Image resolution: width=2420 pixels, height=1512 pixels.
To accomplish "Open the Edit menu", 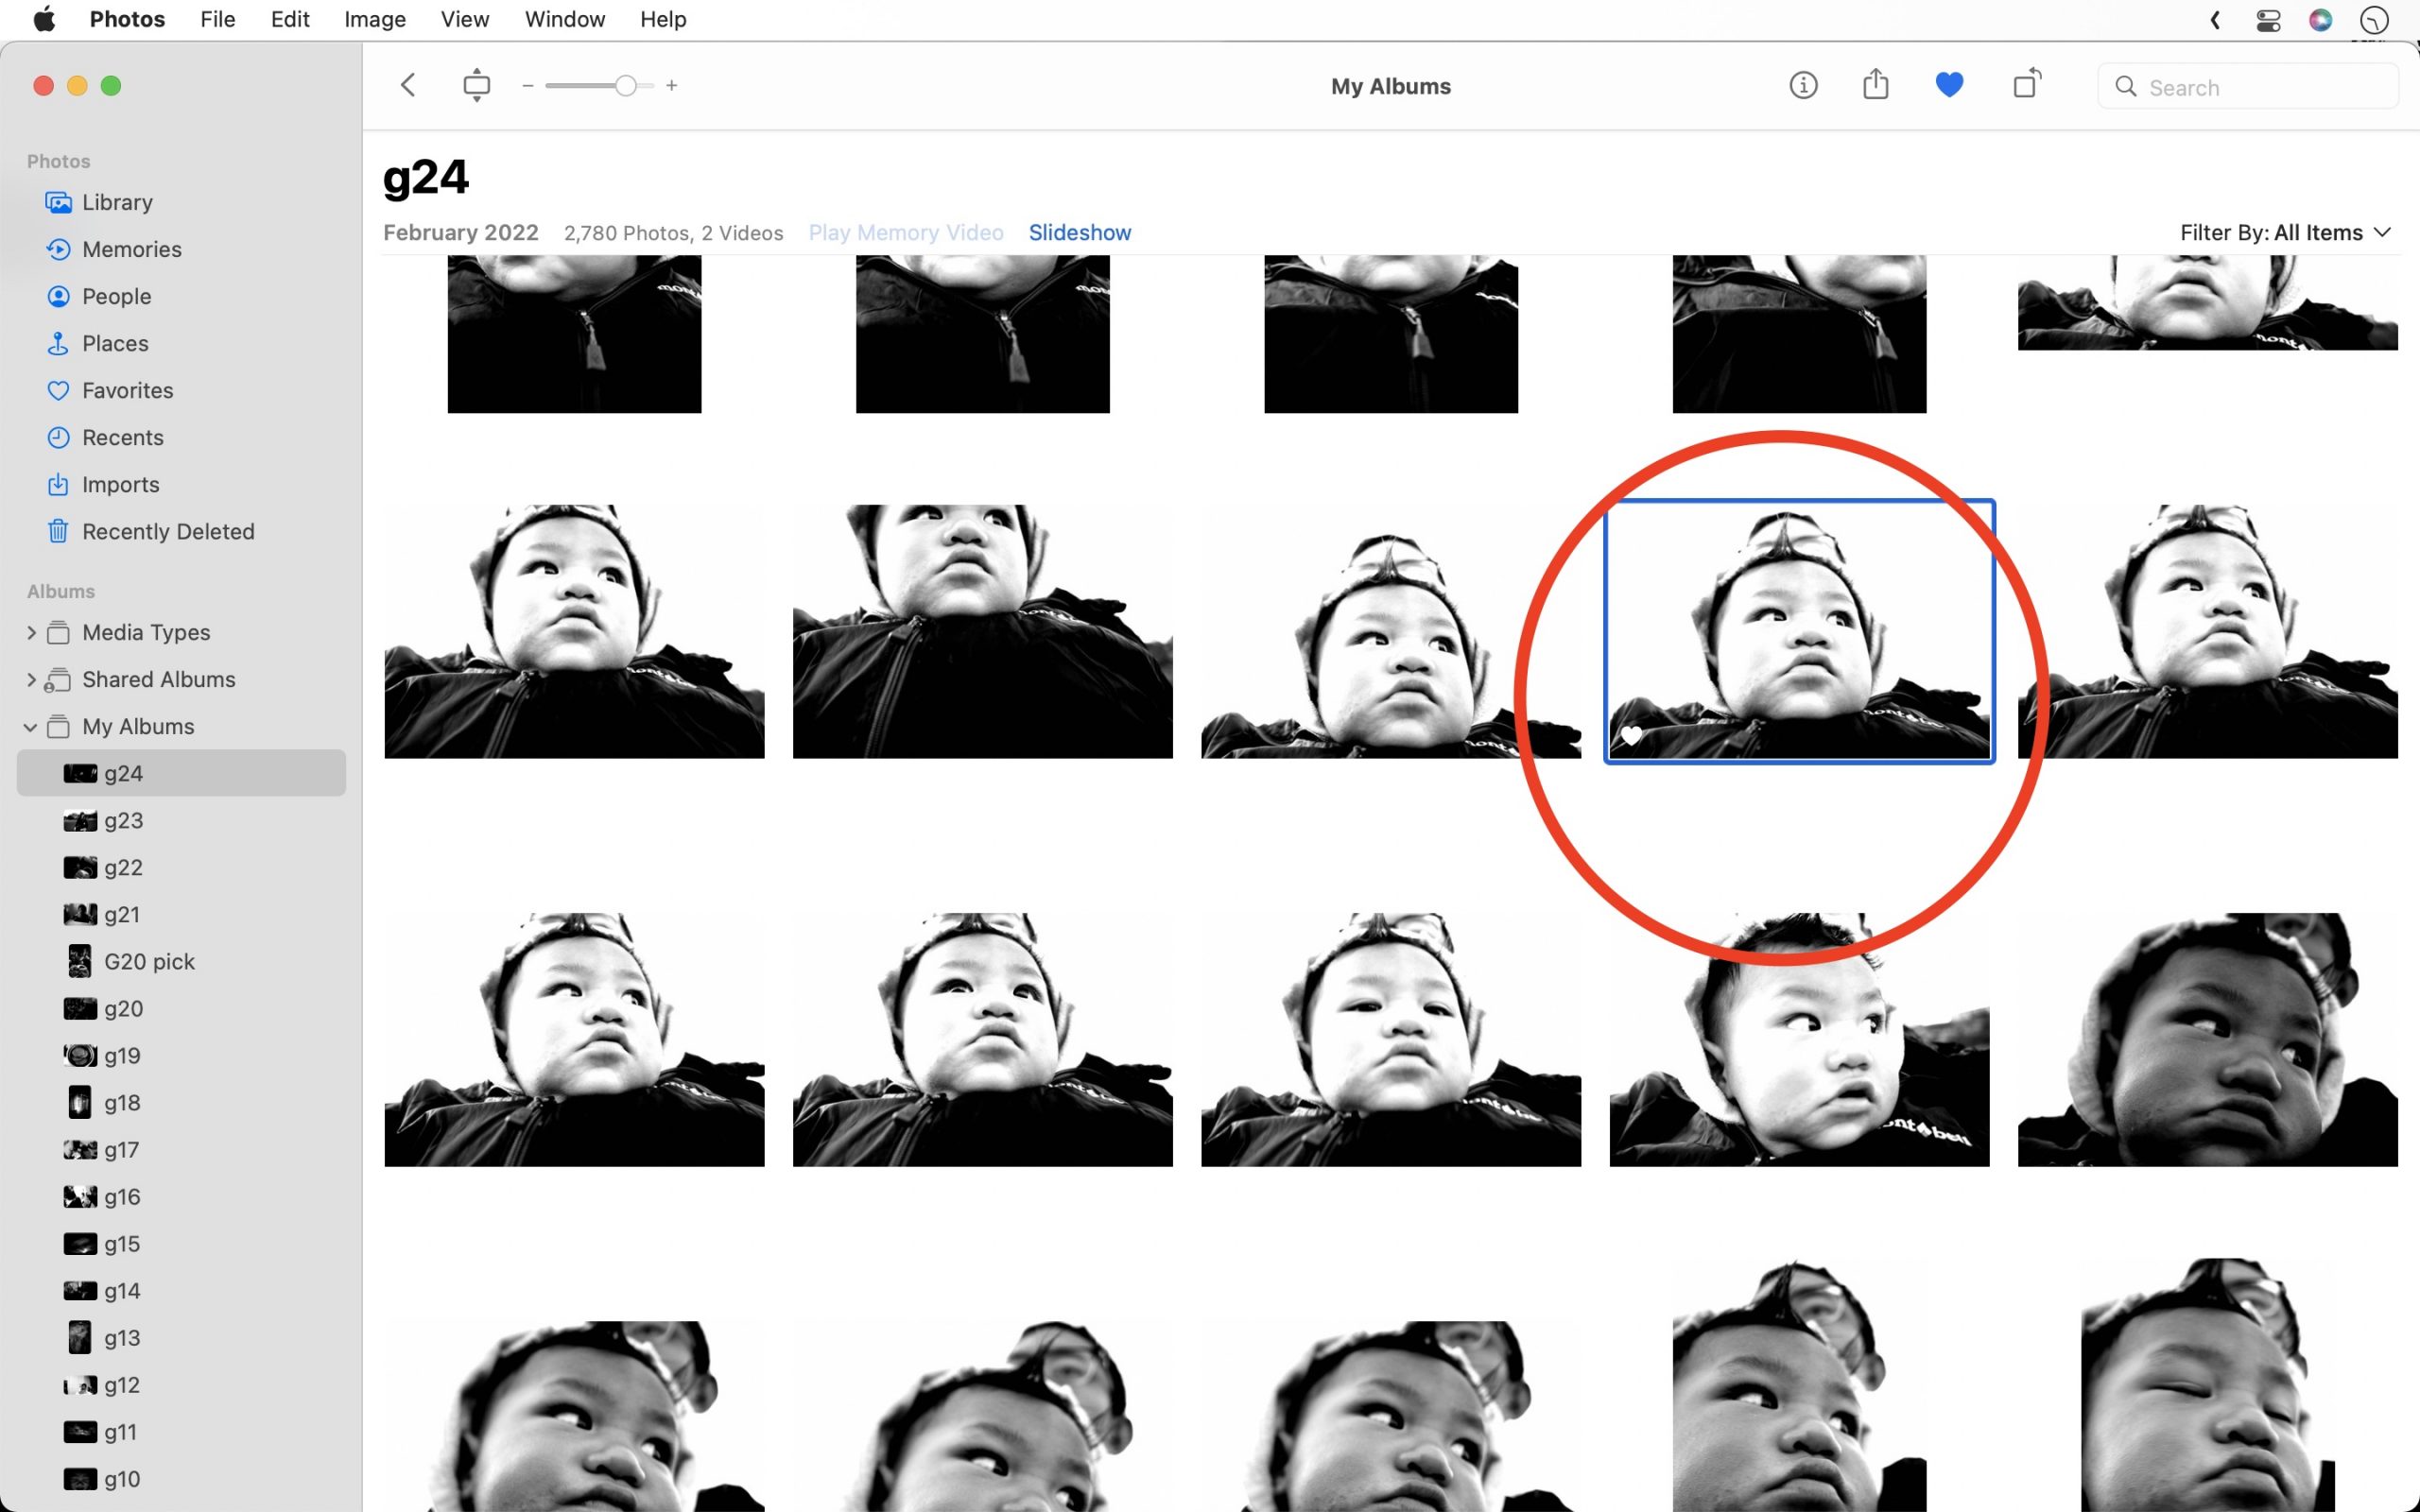I will click(x=290, y=19).
